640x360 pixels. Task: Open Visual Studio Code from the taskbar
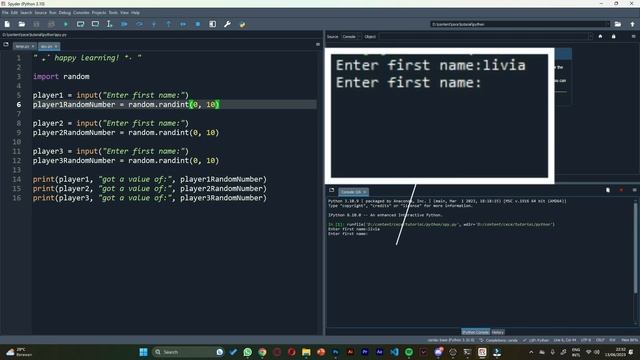[x=394, y=352]
